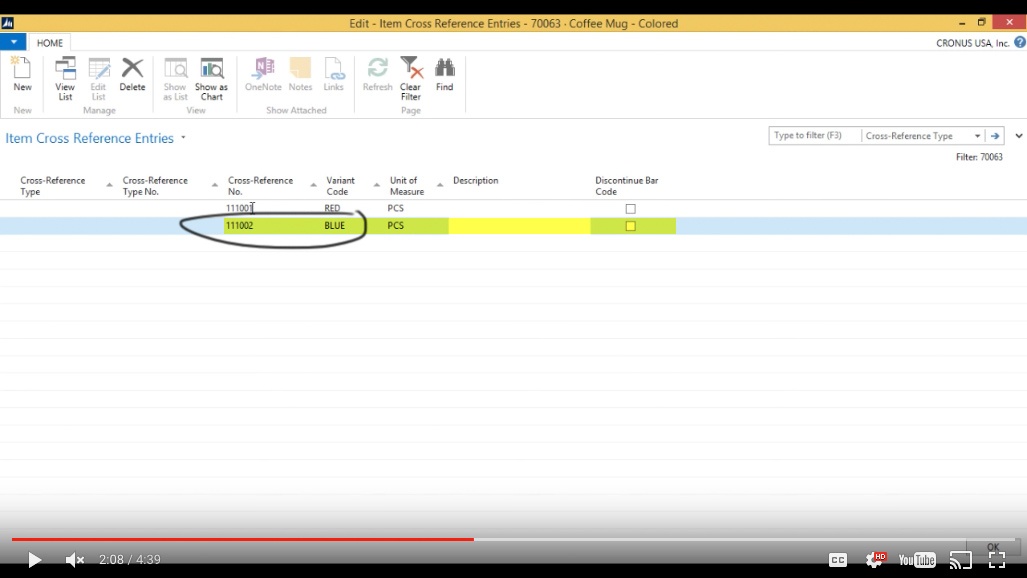Create a New cross reference entry
Image resolution: width=1027 pixels, height=578 pixels.
pyautogui.click(x=20, y=75)
